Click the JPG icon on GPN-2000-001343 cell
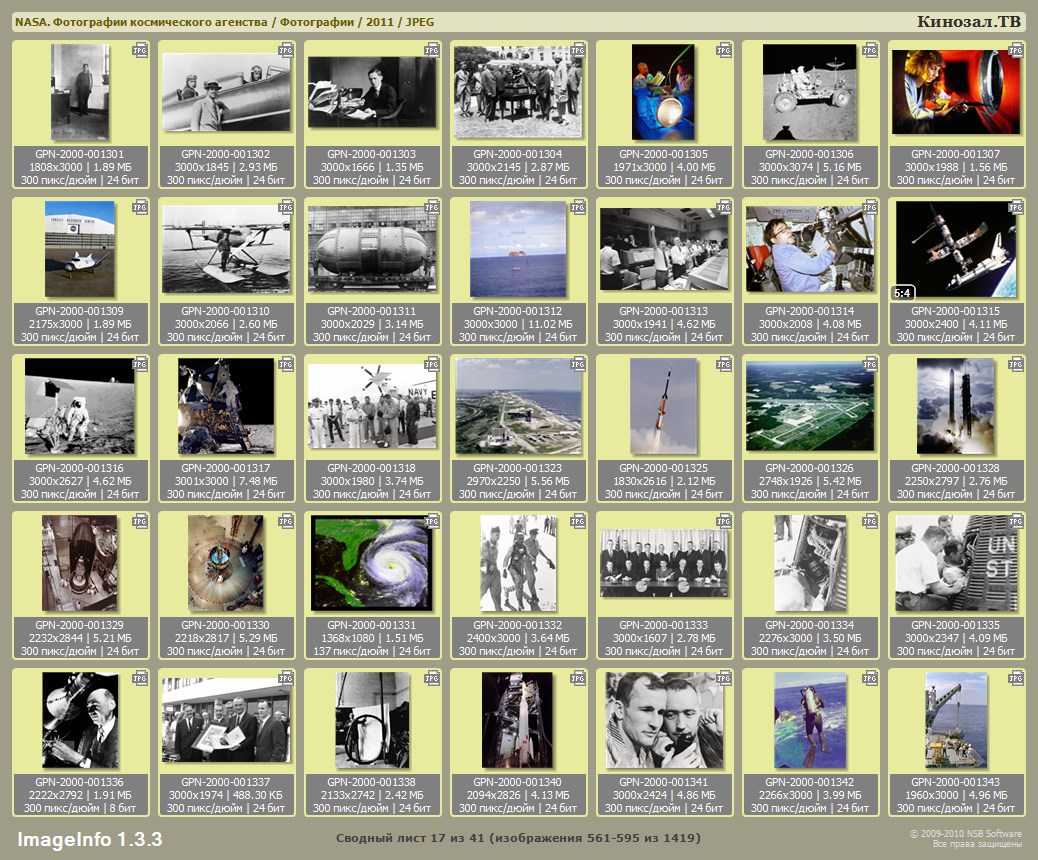 tap(1016, 678)
